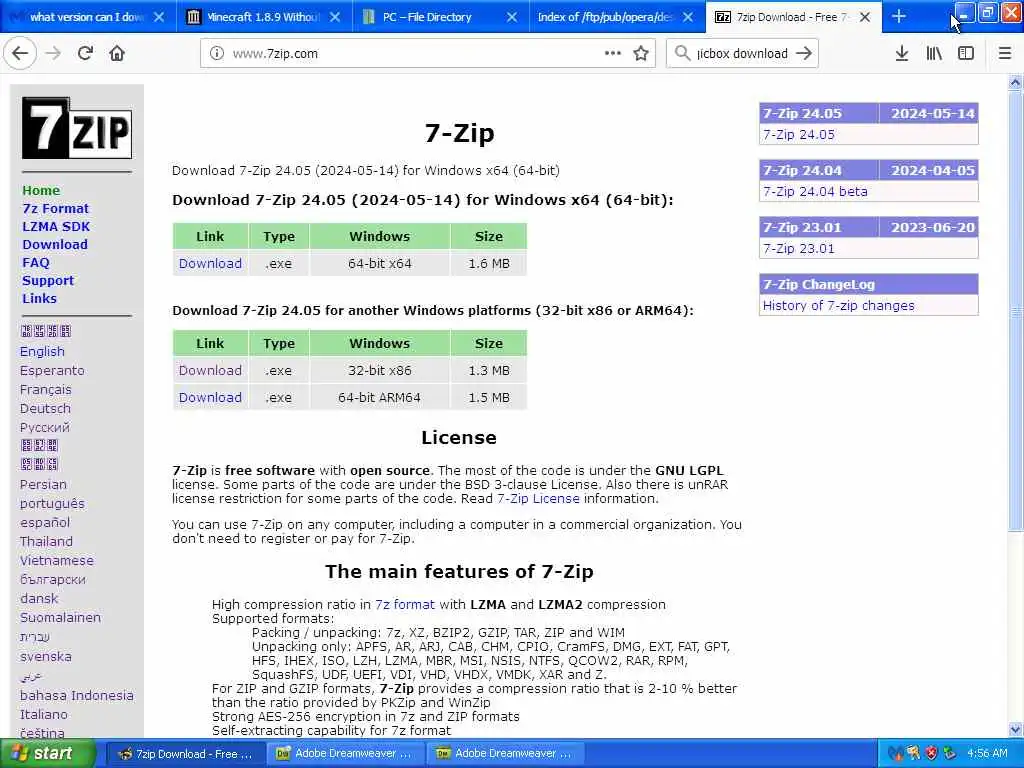
Task: Switch language to Français
Action: (x=46, y=389)
